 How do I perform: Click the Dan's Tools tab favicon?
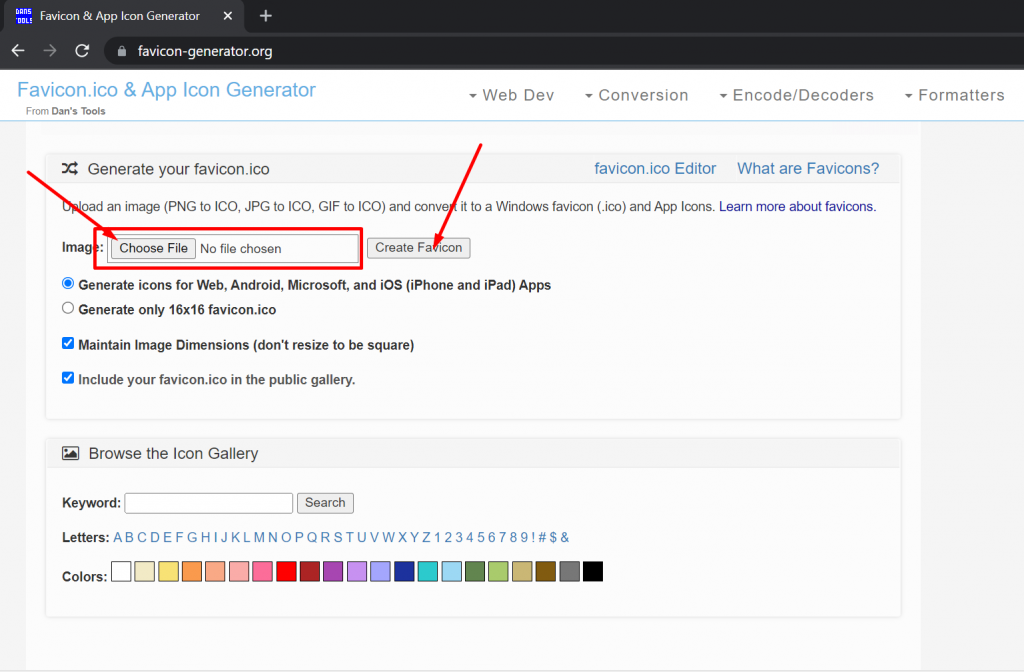click(x=24, y=16)
